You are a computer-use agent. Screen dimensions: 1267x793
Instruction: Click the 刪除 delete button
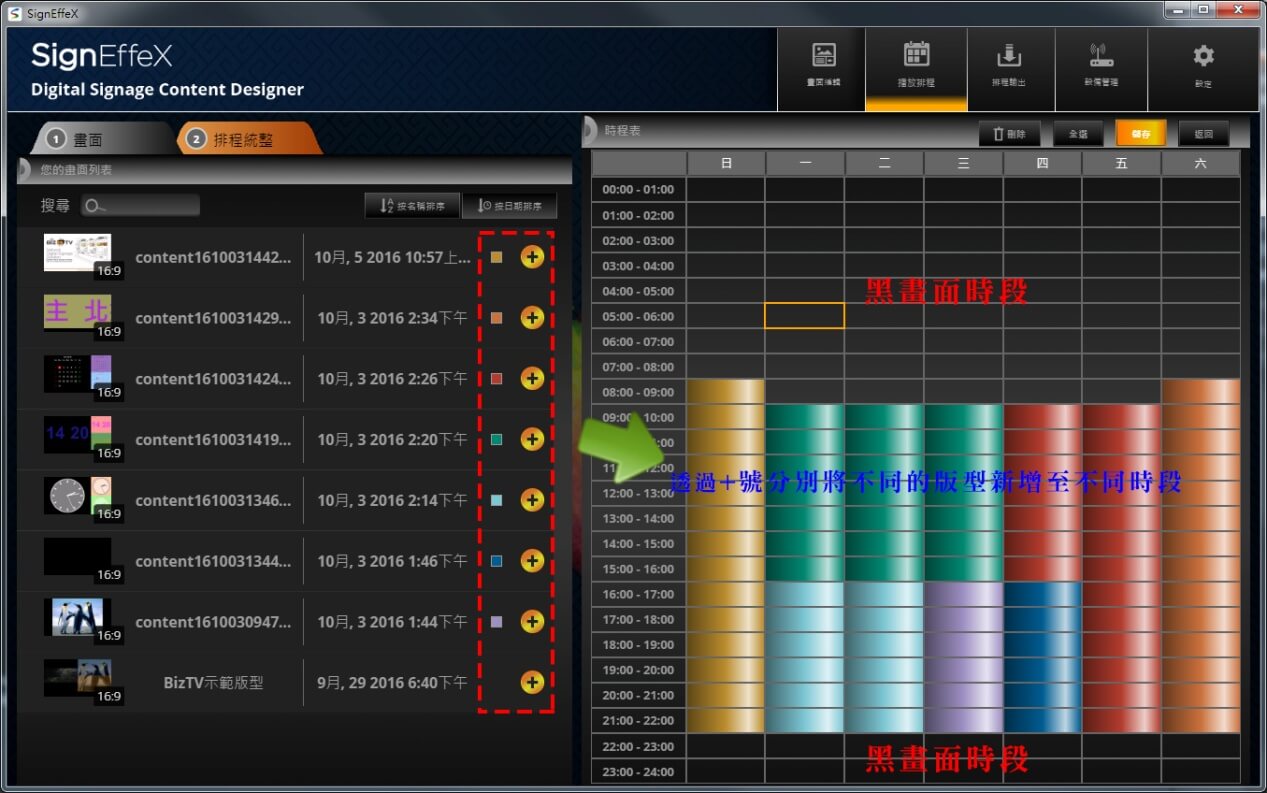pos(1008,133)
